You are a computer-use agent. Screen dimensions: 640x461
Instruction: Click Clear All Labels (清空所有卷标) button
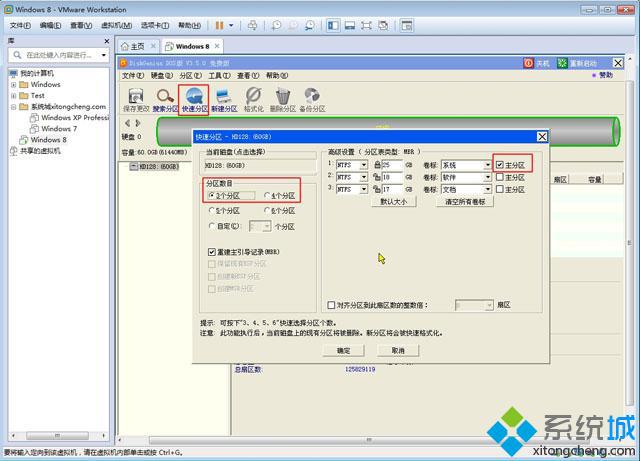pyautogui.click(x=465, y=202)
